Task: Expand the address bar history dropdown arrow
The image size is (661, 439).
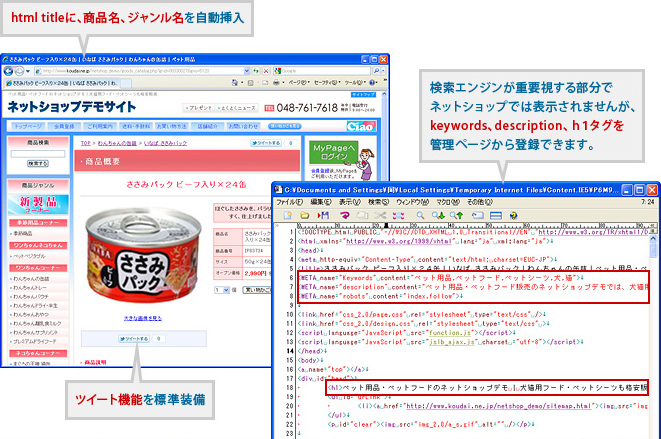Action: tap(247, 71)
